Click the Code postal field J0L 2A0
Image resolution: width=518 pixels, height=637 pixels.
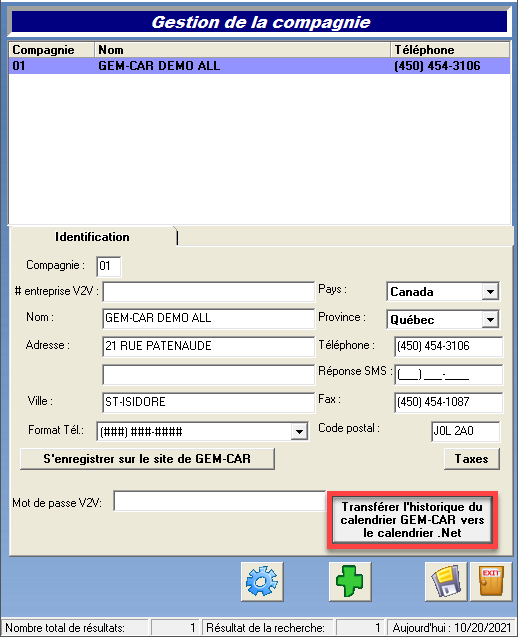tap(466, 431)
